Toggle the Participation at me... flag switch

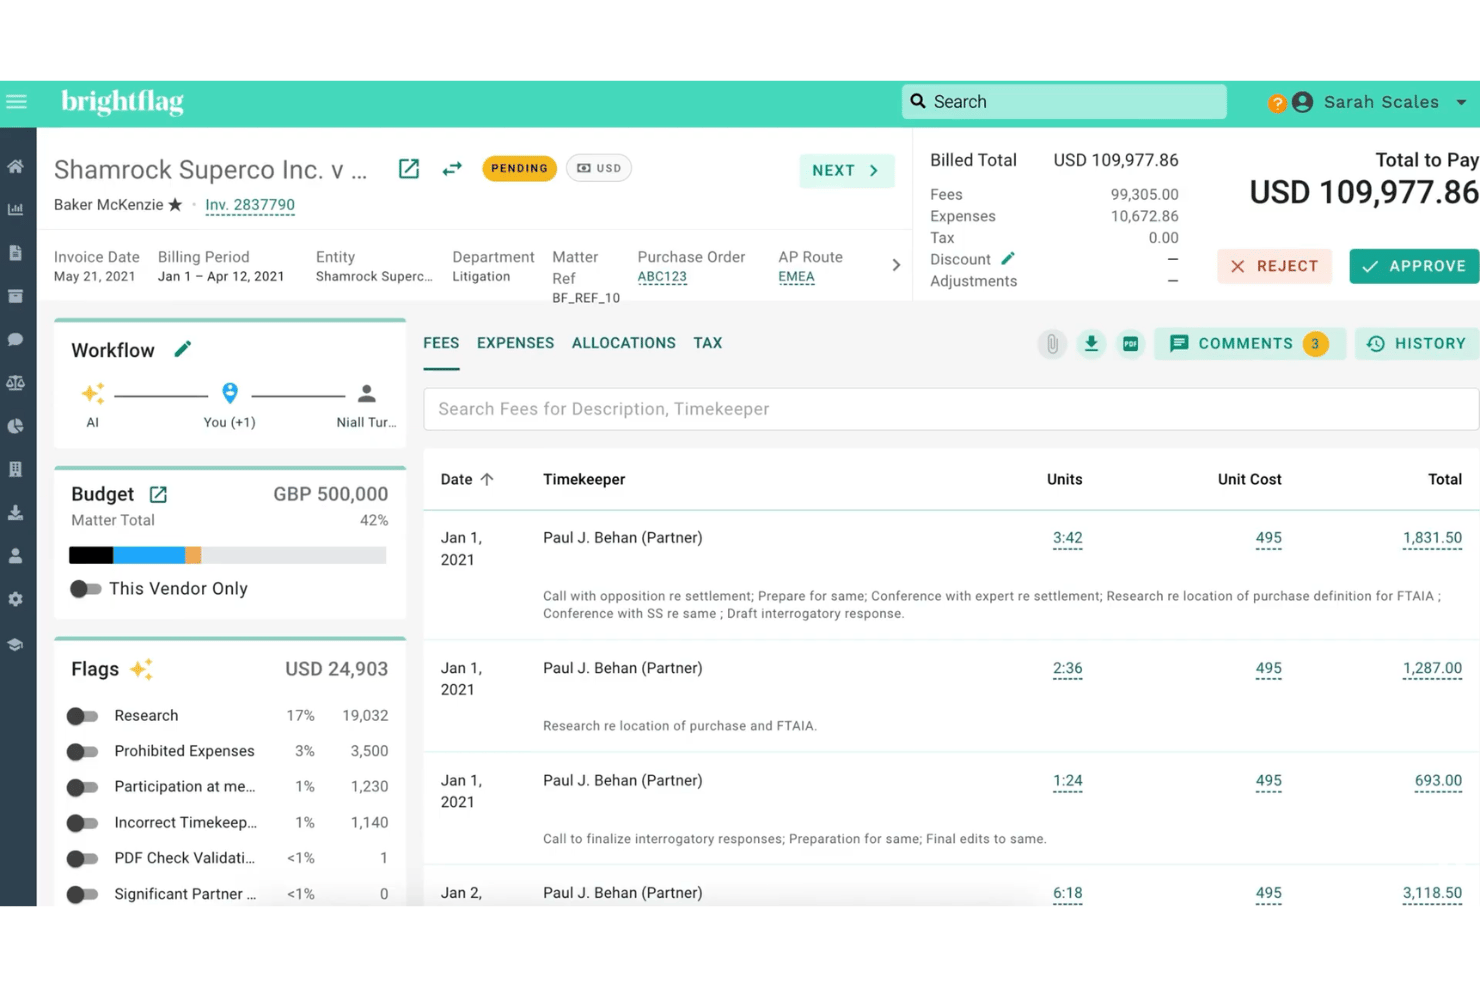tap(82, 787)
